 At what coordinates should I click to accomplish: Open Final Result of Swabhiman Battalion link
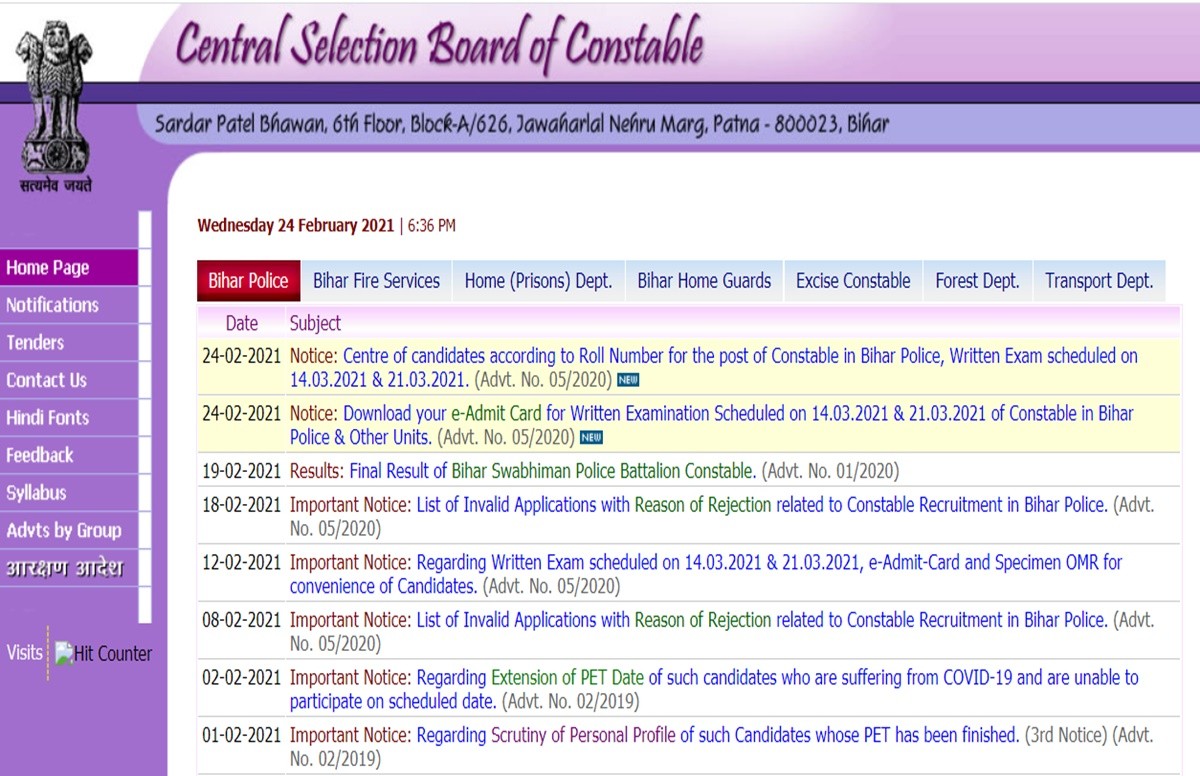(552, 470)
